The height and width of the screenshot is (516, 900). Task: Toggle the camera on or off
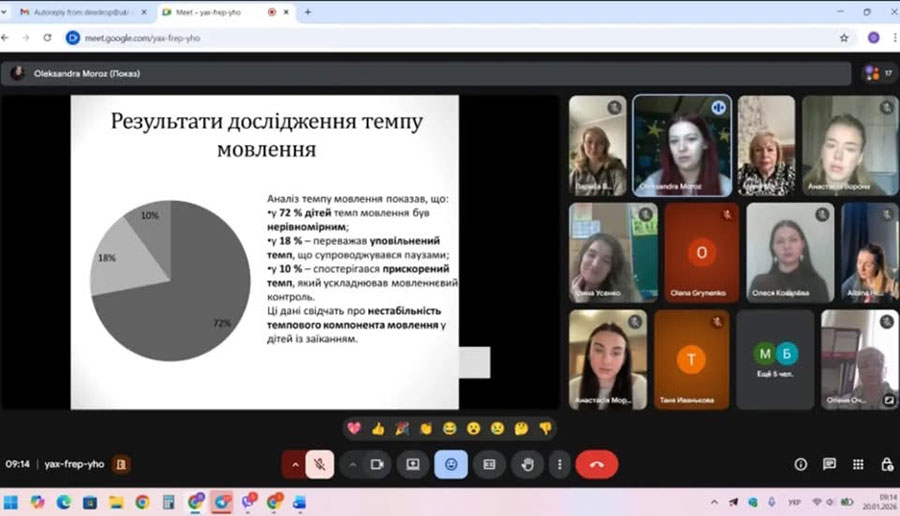point(377,464)
